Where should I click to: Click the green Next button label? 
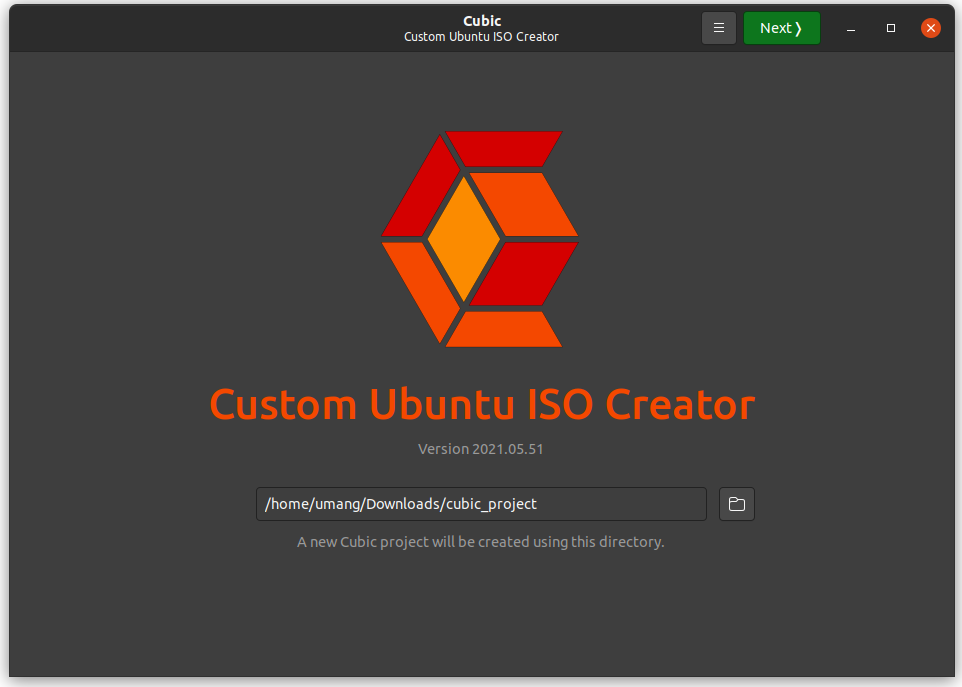click(775, 27)
